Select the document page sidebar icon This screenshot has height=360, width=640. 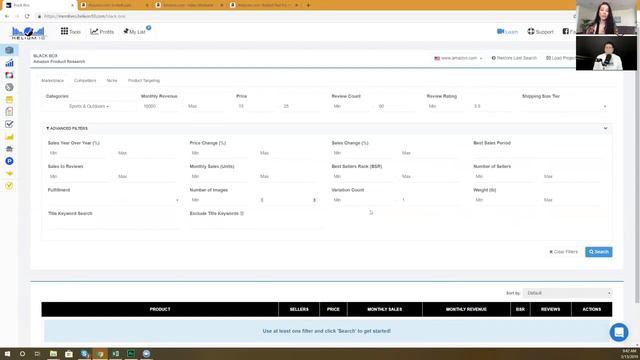tap(9, 111)
